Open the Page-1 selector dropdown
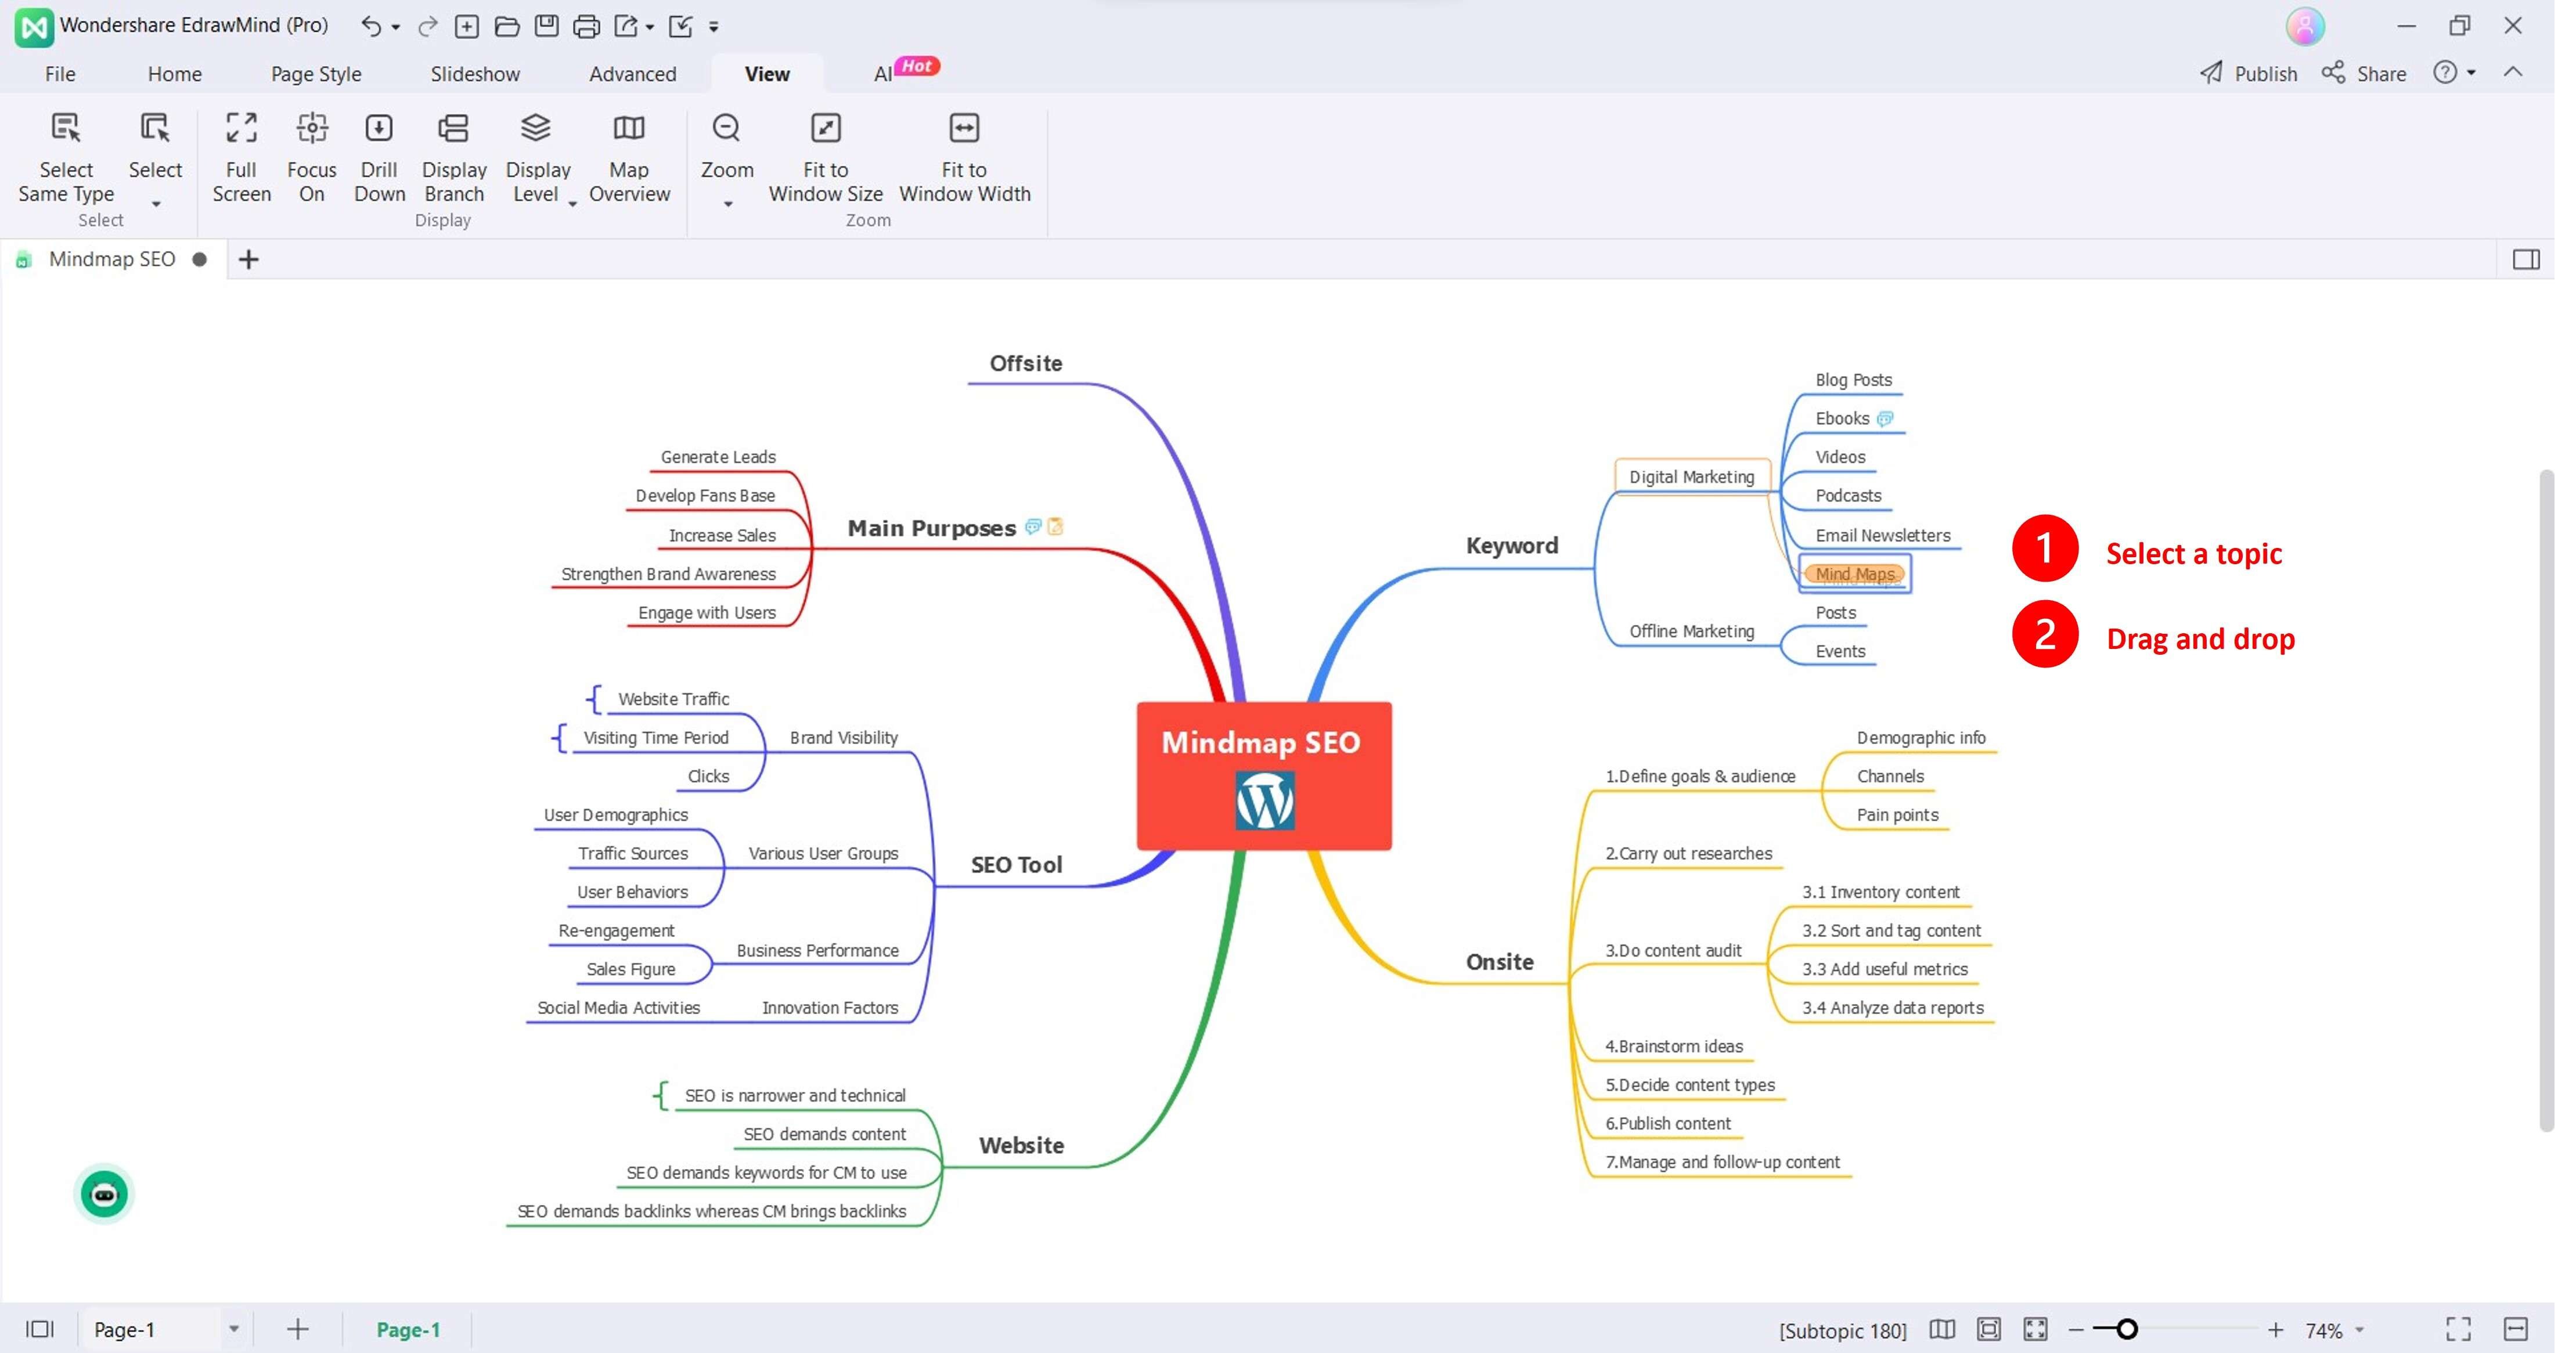 [233, 1329]
